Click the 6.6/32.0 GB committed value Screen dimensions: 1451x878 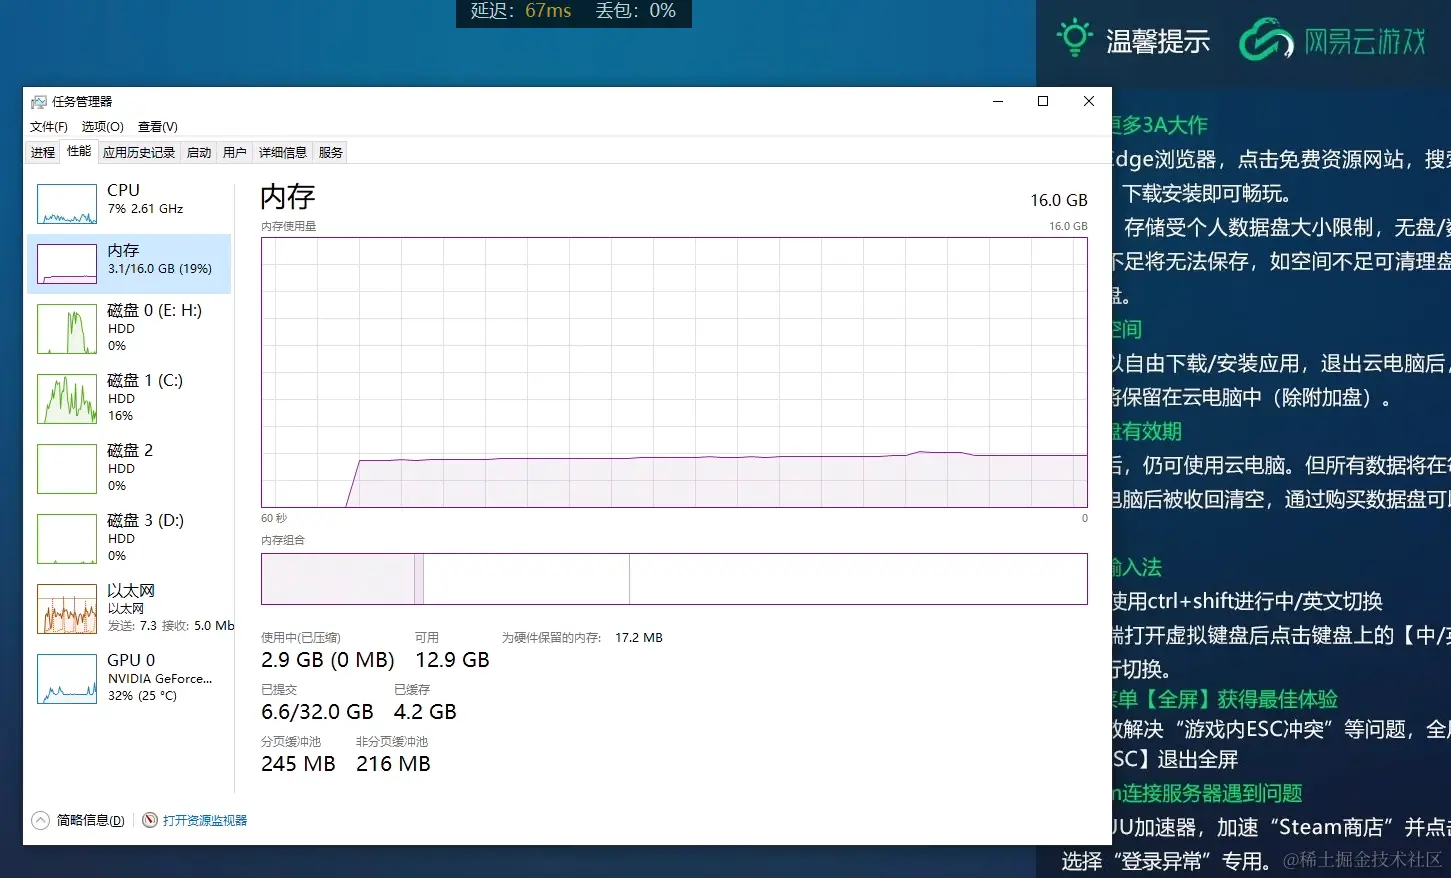[x=317, y=712]
